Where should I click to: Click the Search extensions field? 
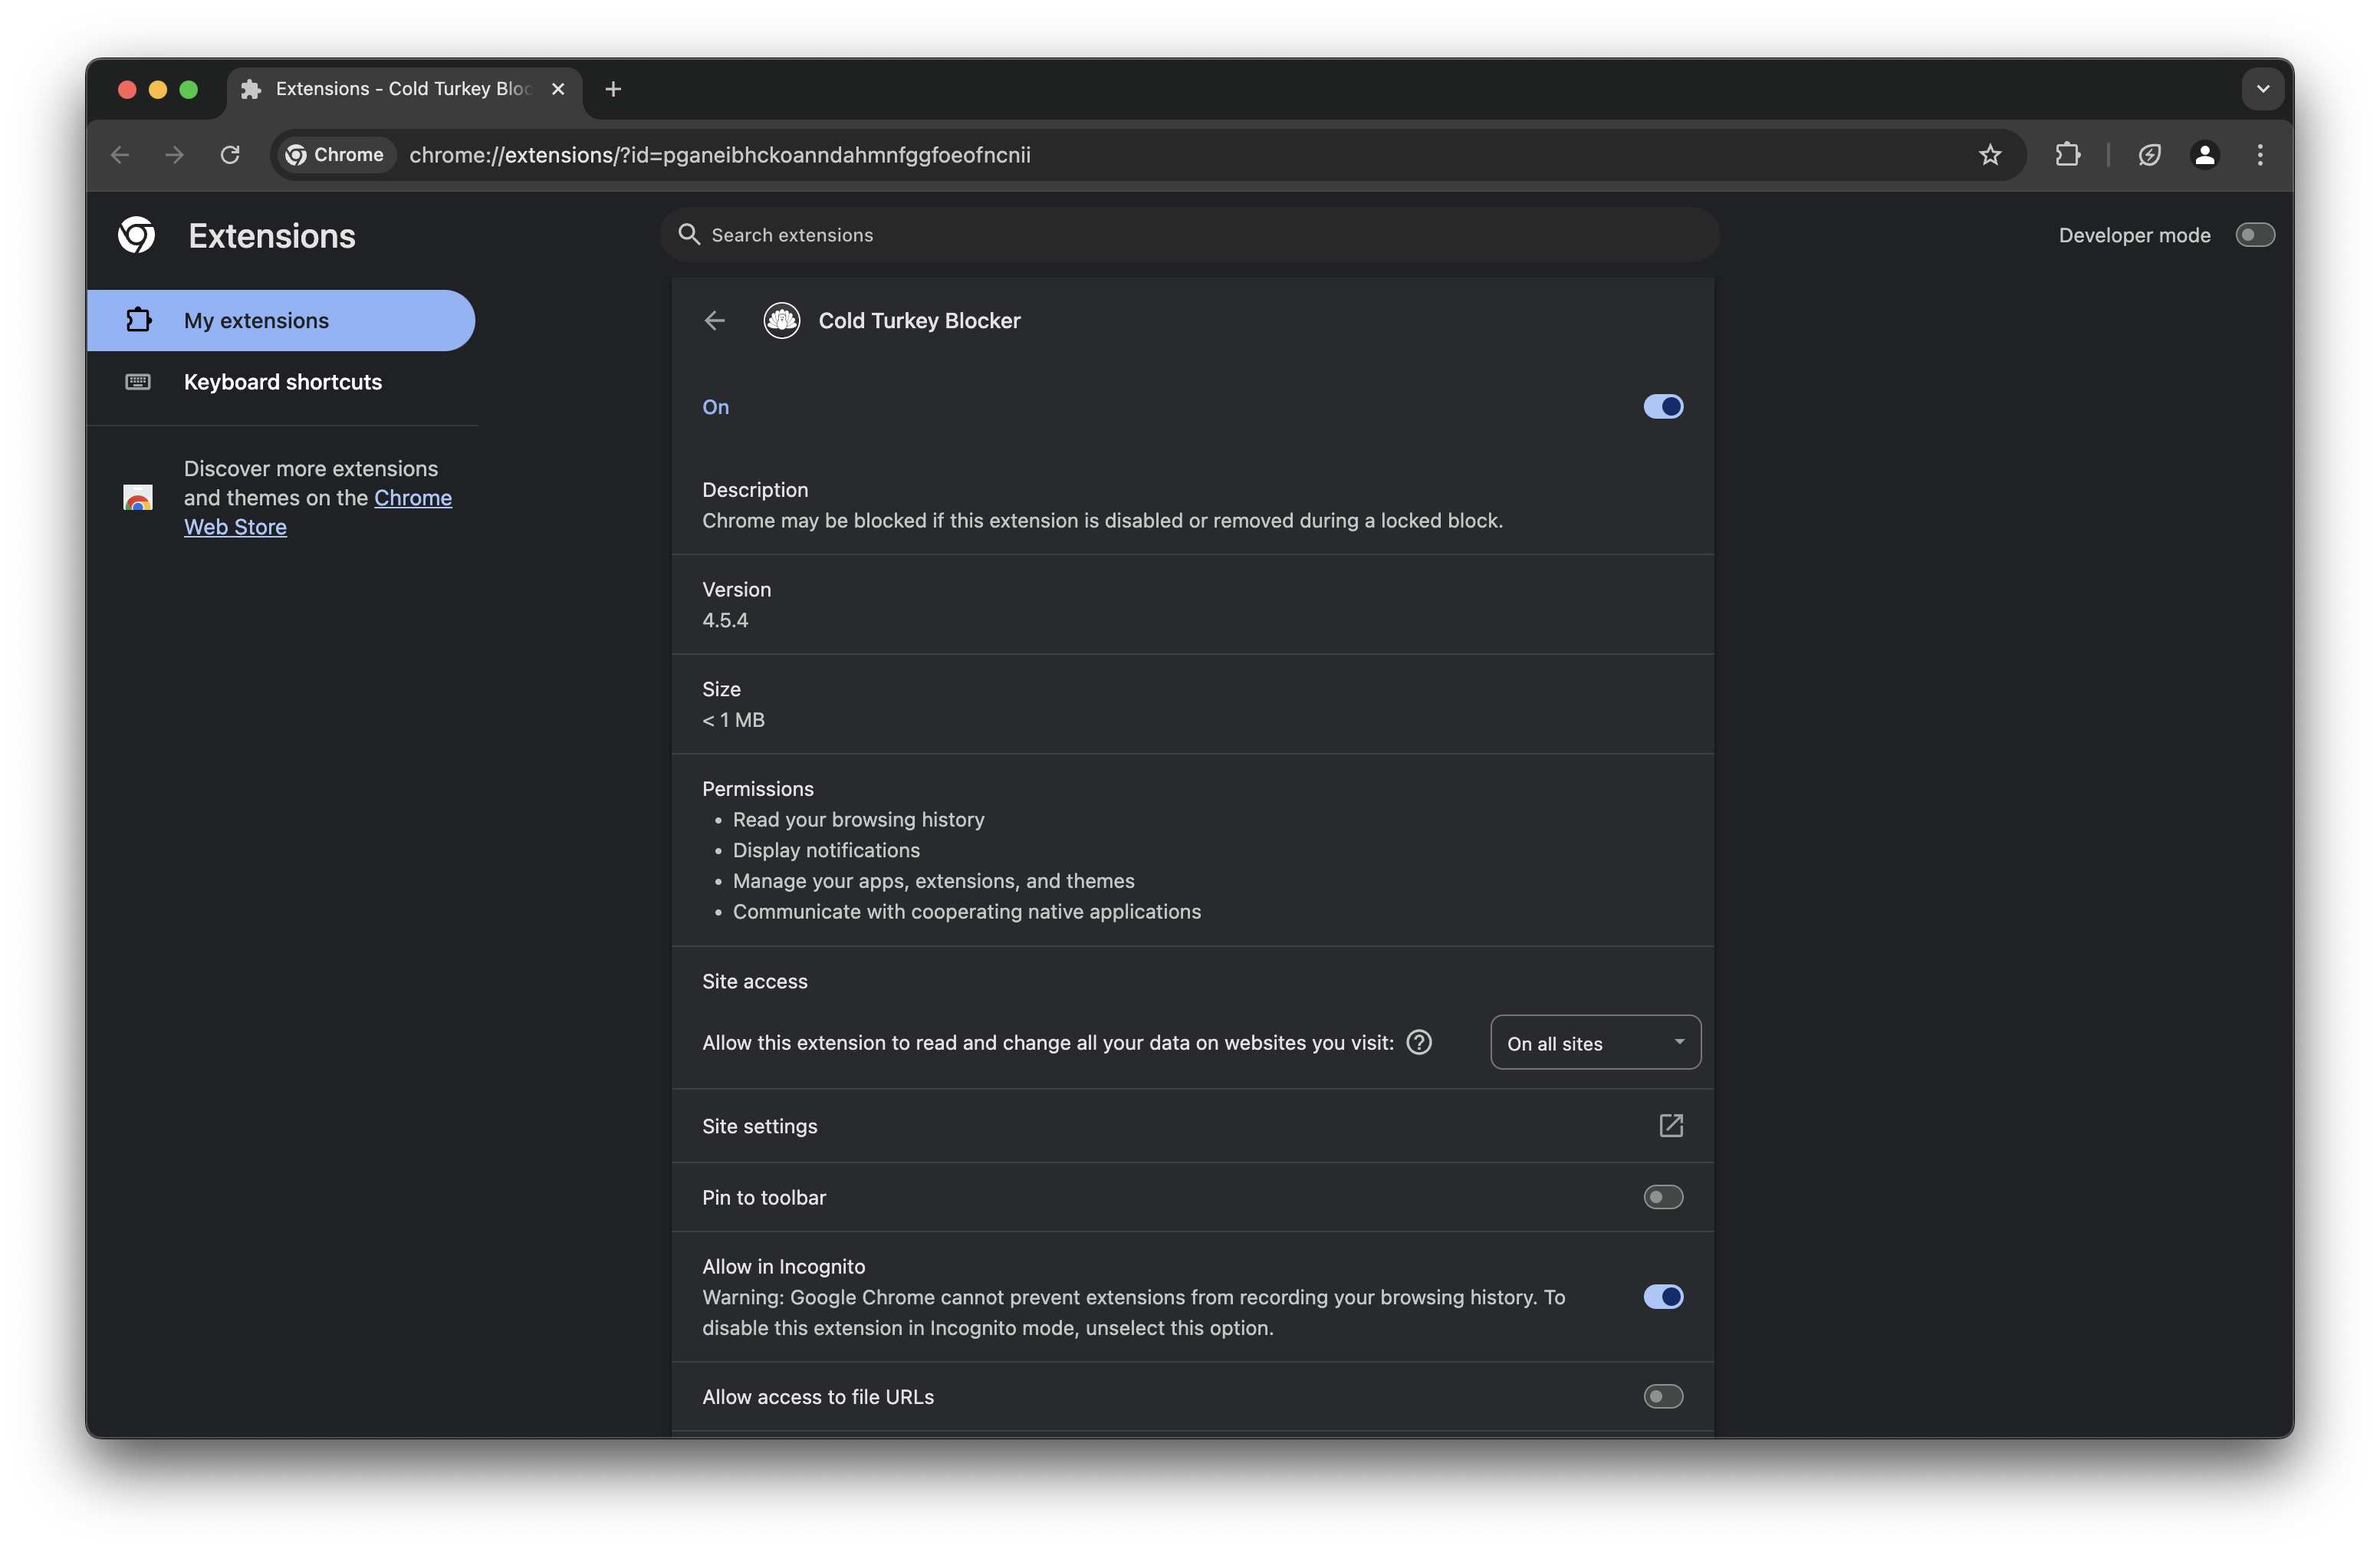tap(1190, 235)
